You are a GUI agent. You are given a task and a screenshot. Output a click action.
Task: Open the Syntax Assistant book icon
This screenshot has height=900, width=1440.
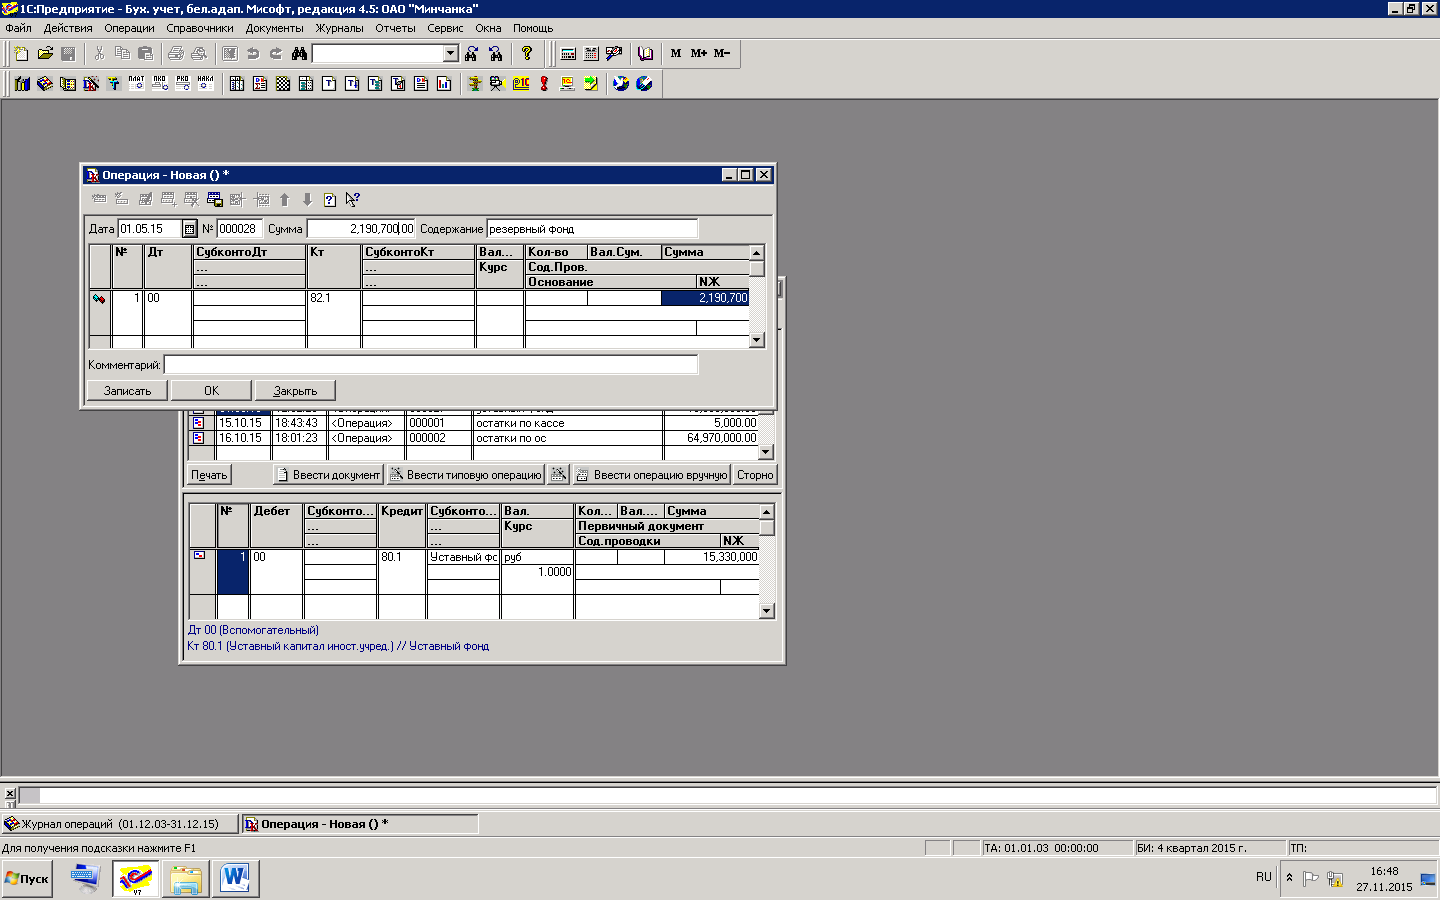click(646, 53)
